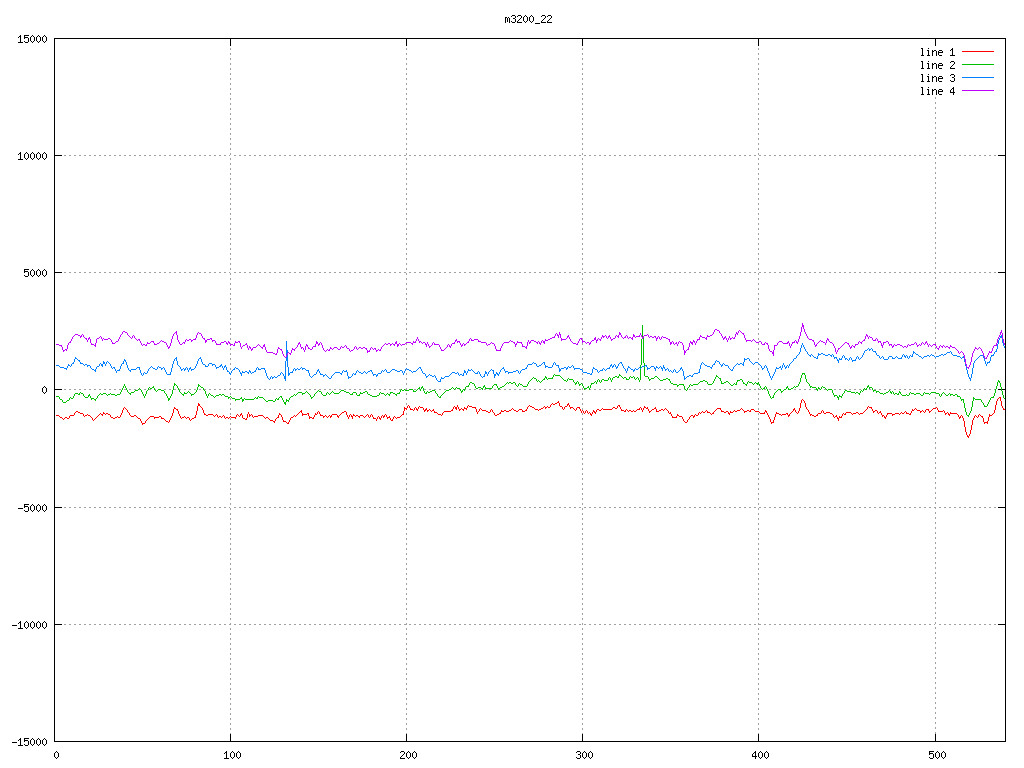Click the chart title m3200_22
The height and width of the screenshot is (768, 1024).
[x=528, y=20]
